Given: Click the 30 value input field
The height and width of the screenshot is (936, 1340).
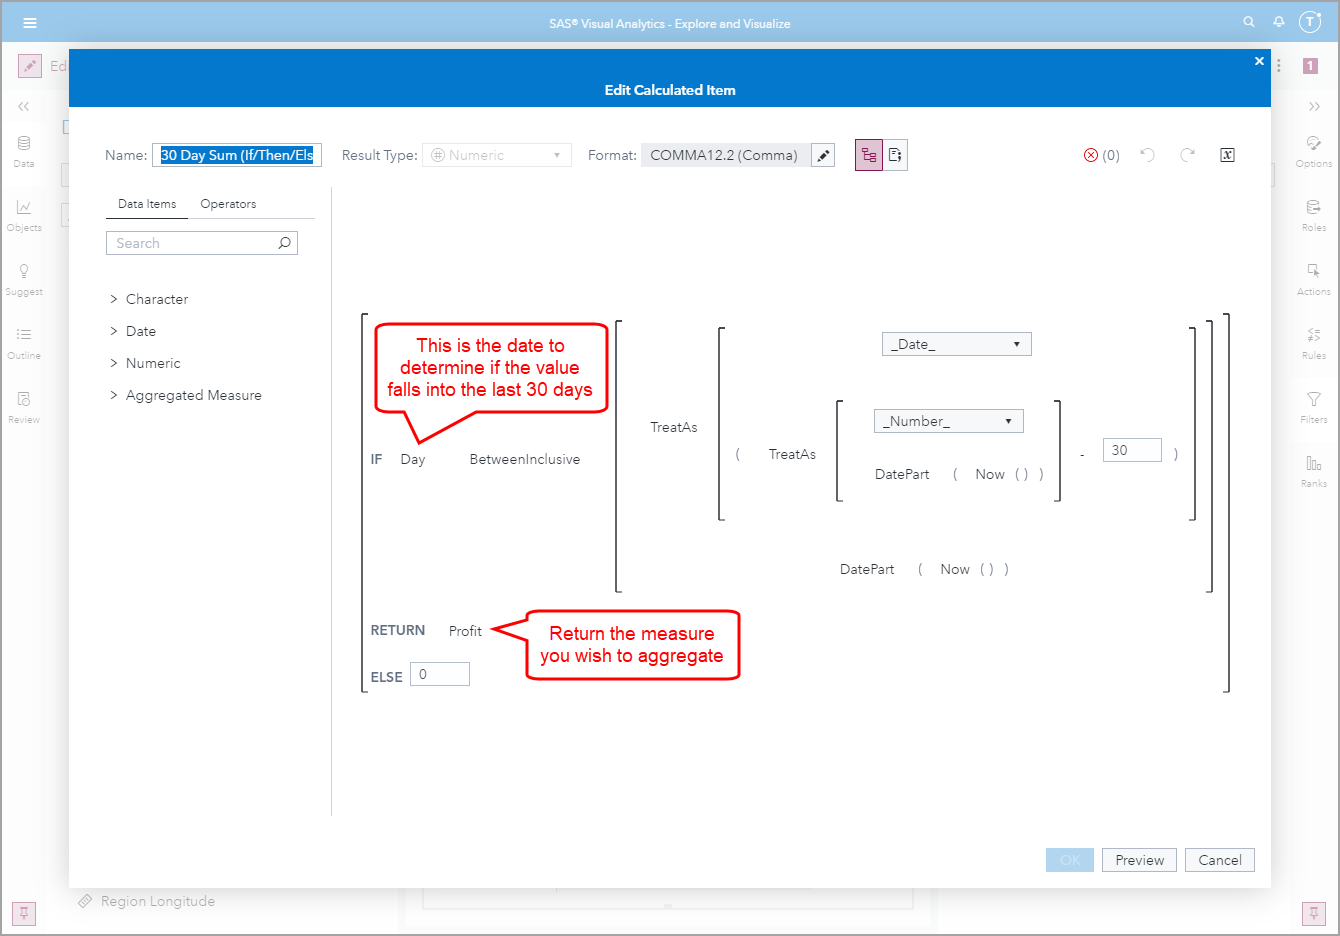Looking at the screenshot, I should (x=1132, y=450).
